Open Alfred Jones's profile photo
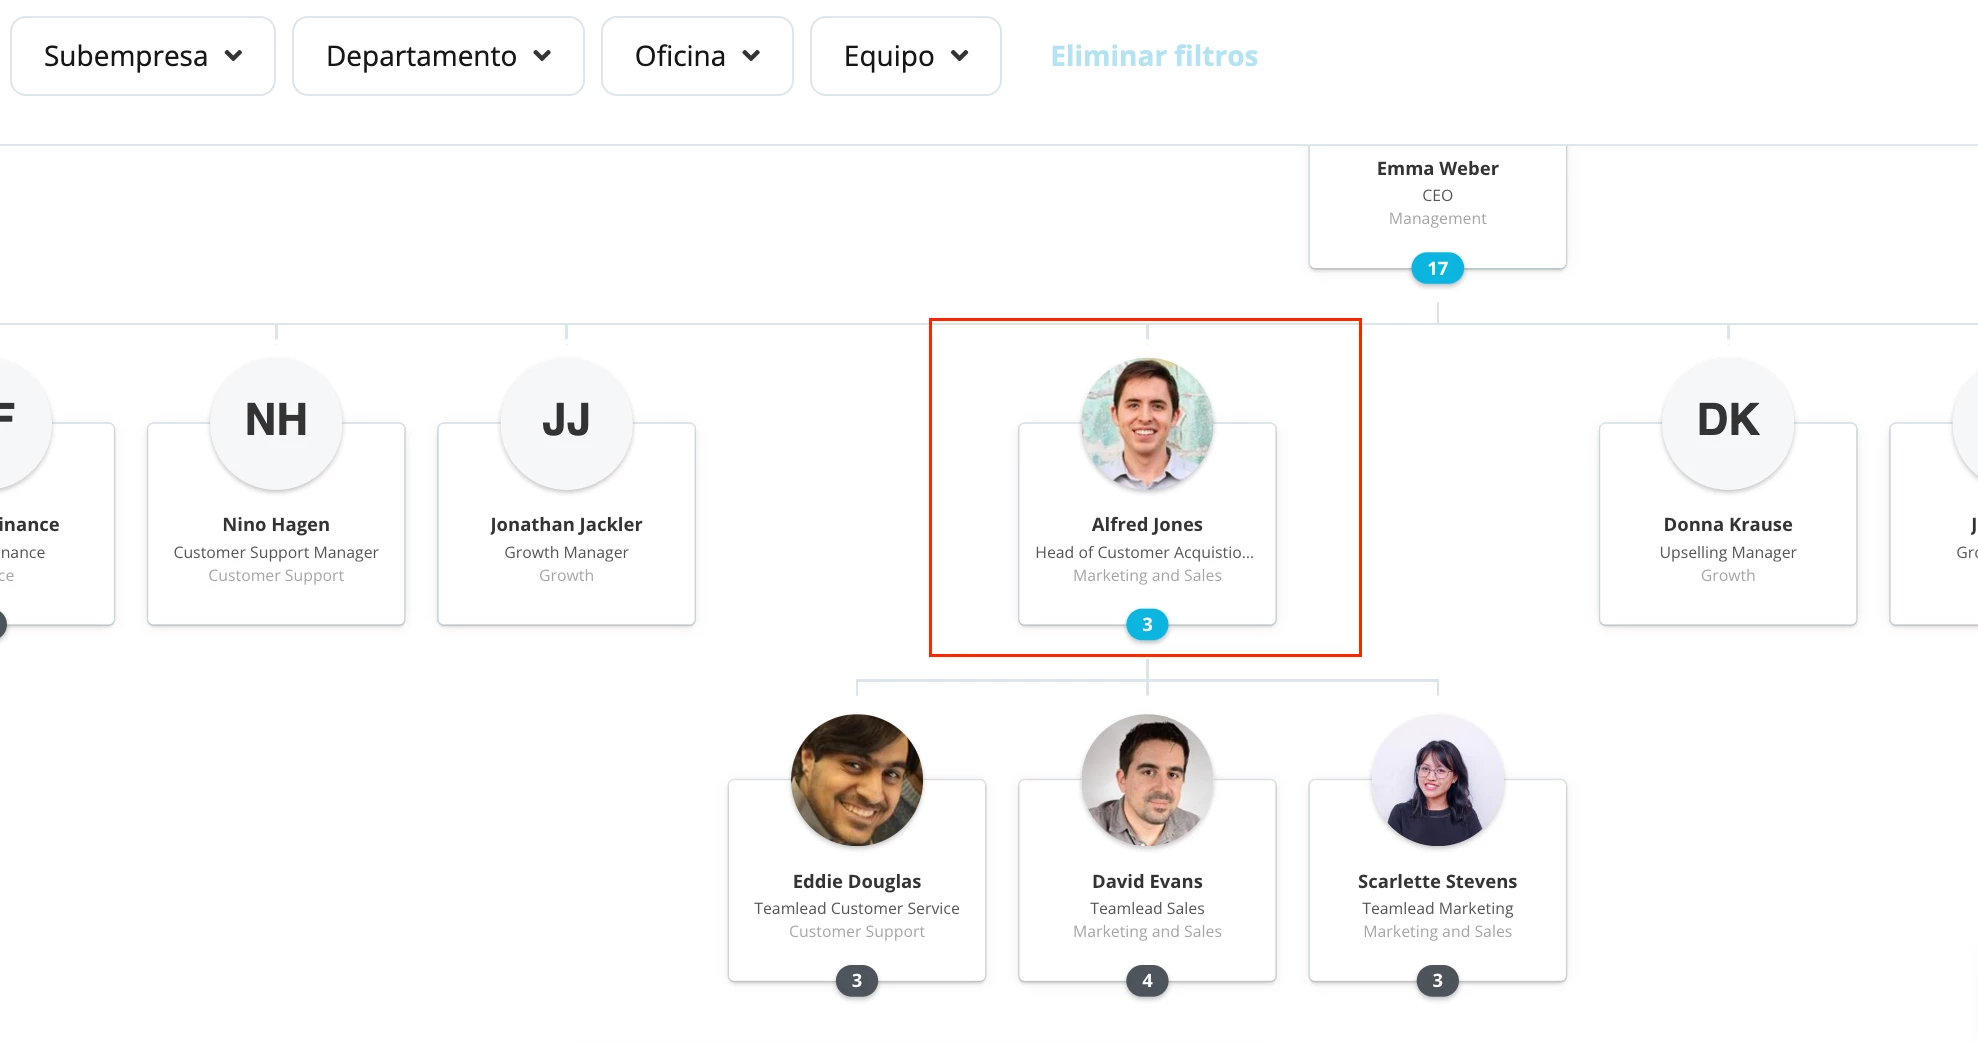1978x1044 pixels. (x=1147, y=423)
